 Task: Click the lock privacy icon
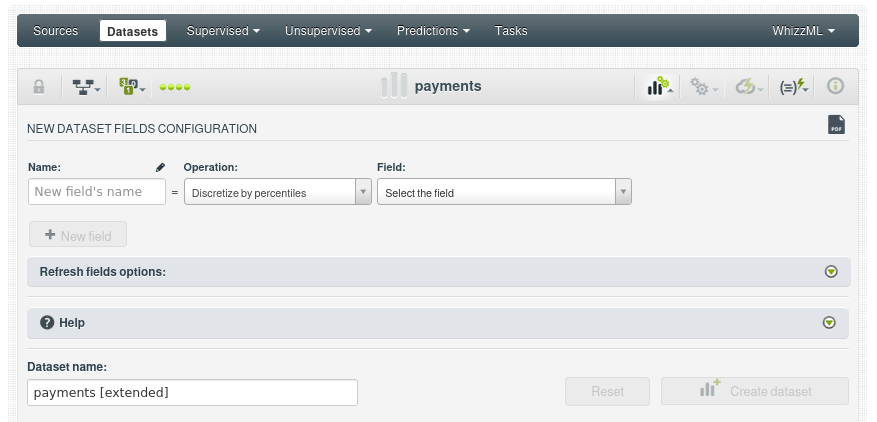tap(39, 87)
